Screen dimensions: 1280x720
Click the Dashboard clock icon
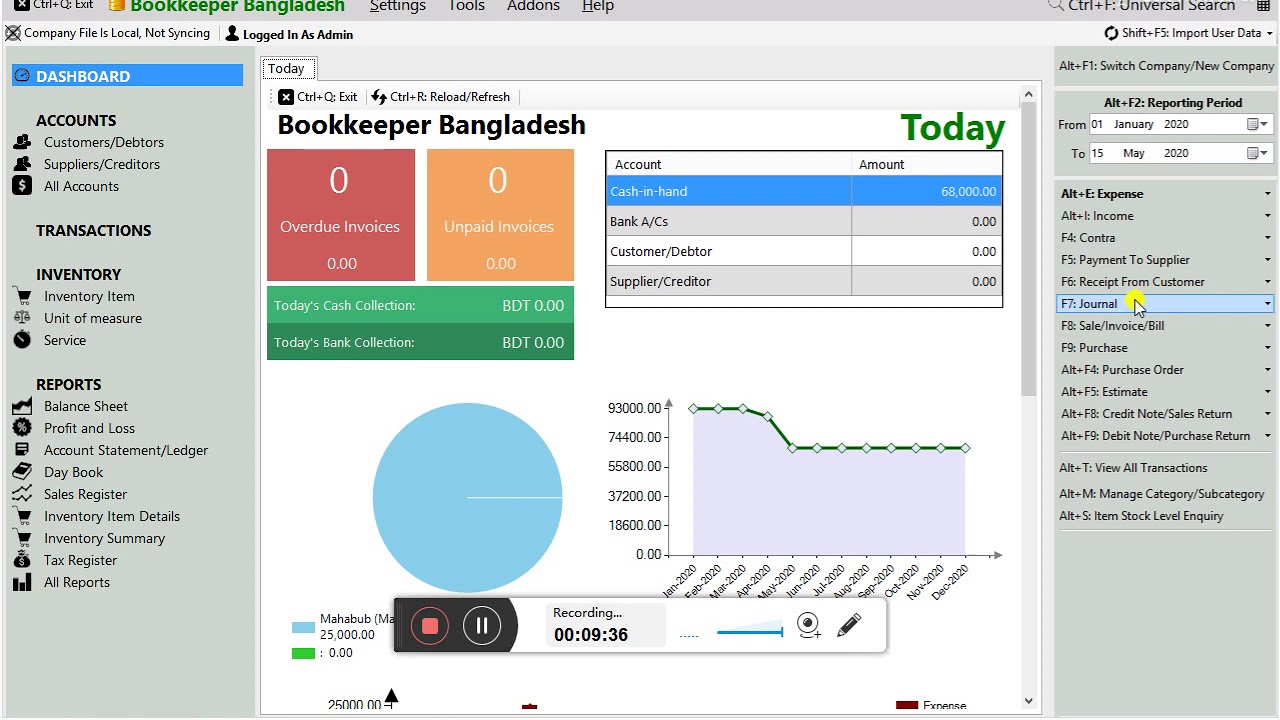pos(22,76)
